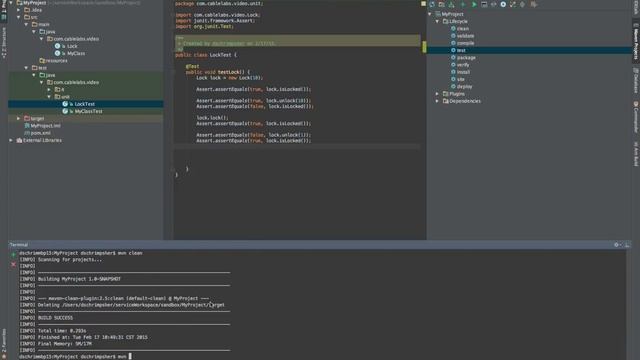Select the test lifecycle goal
This screenshot has width=640, height=360.
[461, 51]
